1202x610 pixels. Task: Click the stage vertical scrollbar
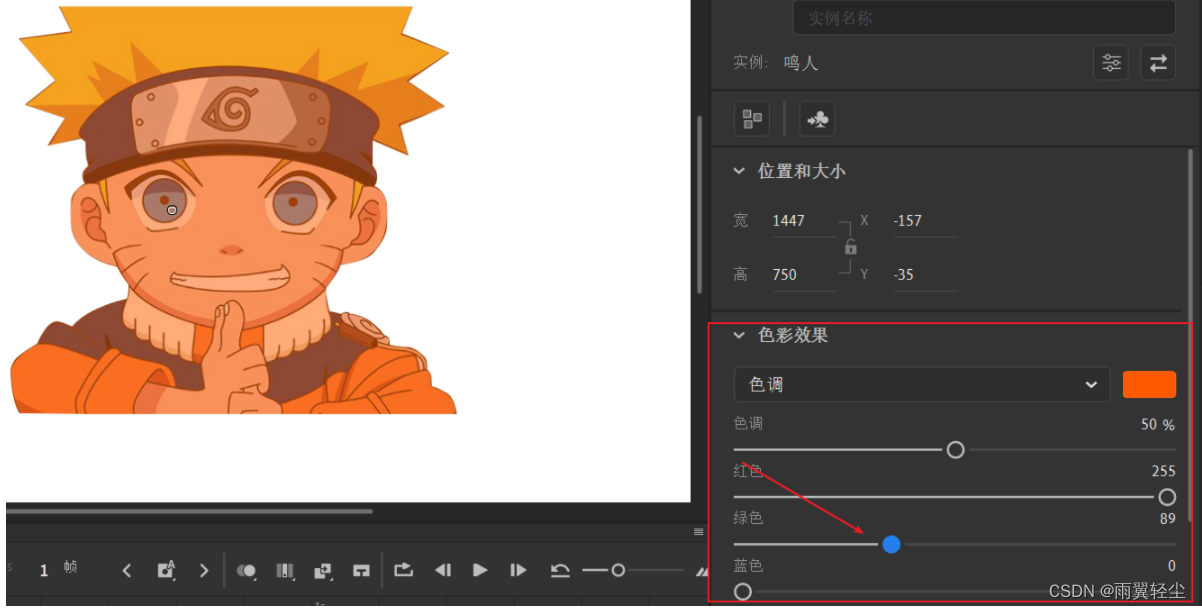[699, 204]
